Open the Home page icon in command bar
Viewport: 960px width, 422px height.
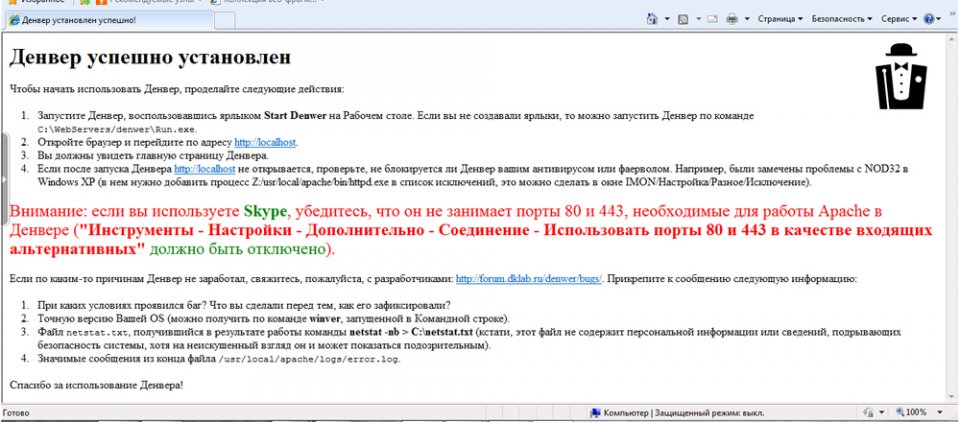click(653, 19)
